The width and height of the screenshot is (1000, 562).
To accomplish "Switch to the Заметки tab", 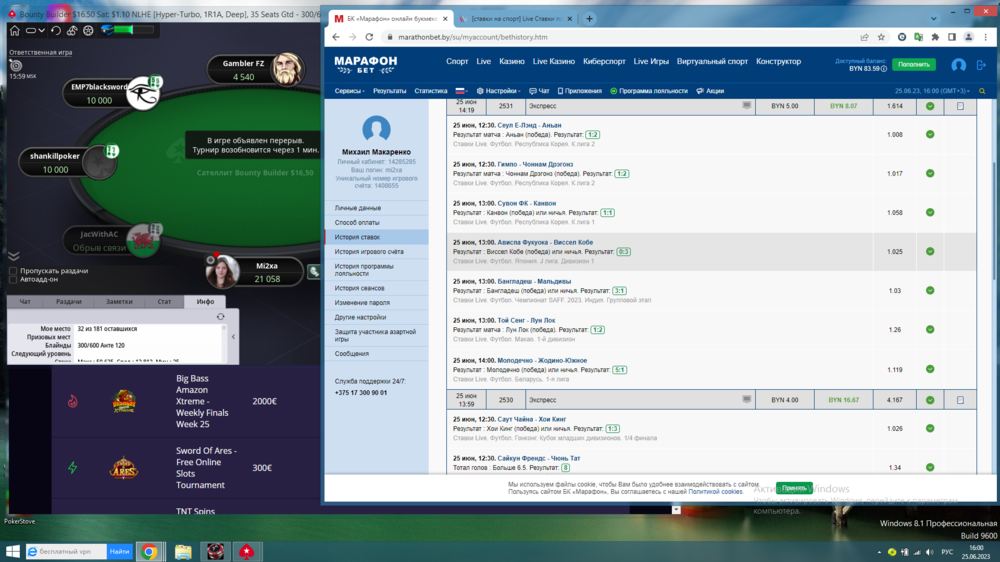I will click(x=119, y=301).
